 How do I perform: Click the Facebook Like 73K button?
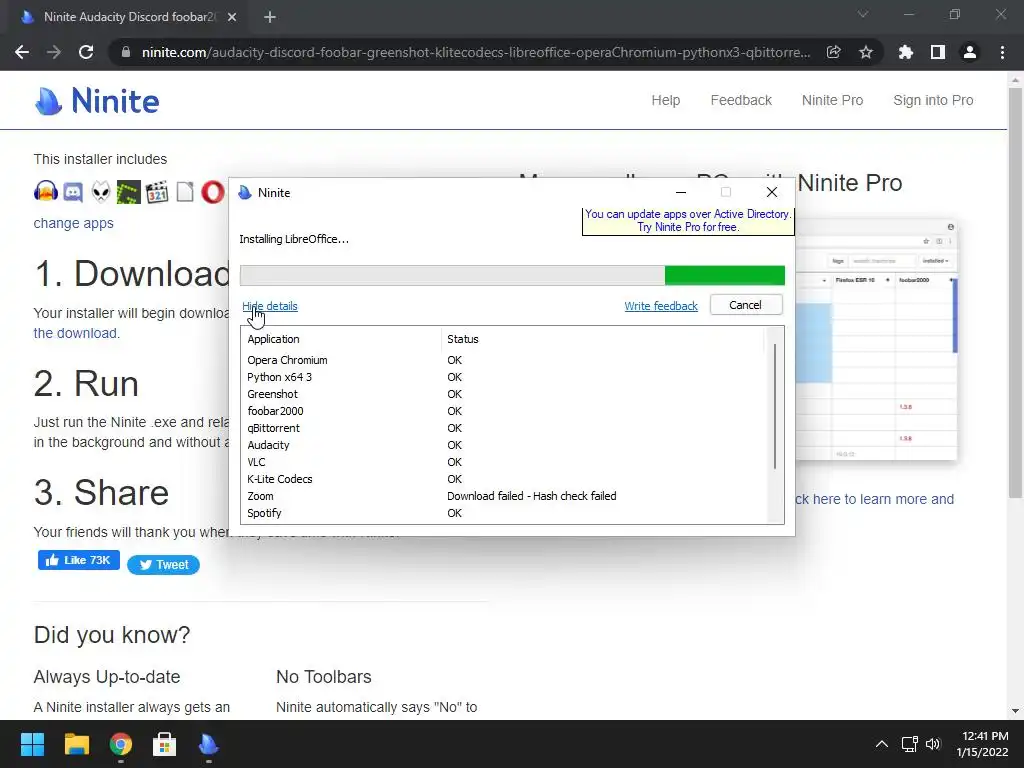[78, 560]
